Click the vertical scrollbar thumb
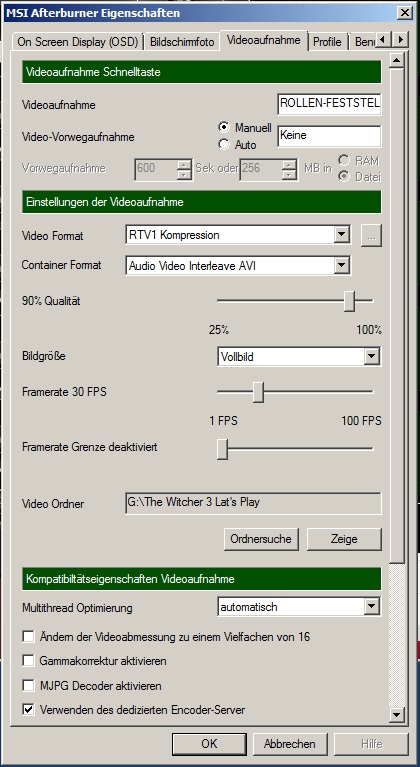This screenshot has width=420, height=767. tap(397, 316)
